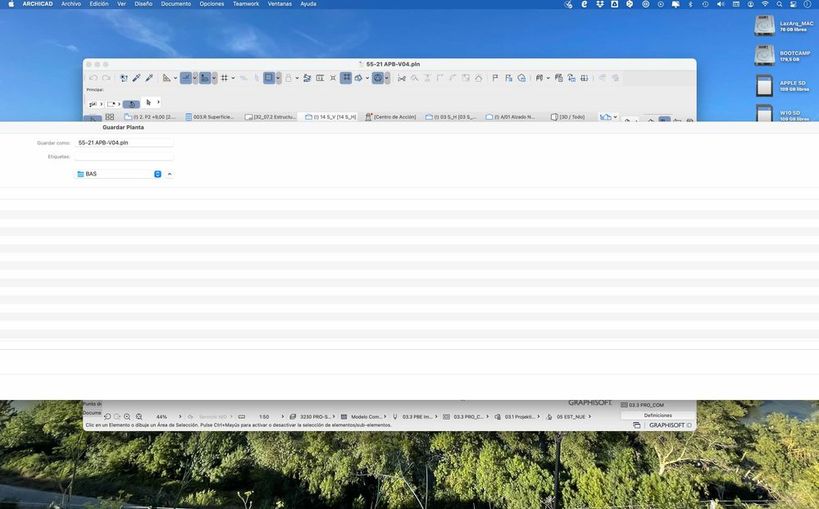Expand the save dialog with chevron button

coord(169,174)
